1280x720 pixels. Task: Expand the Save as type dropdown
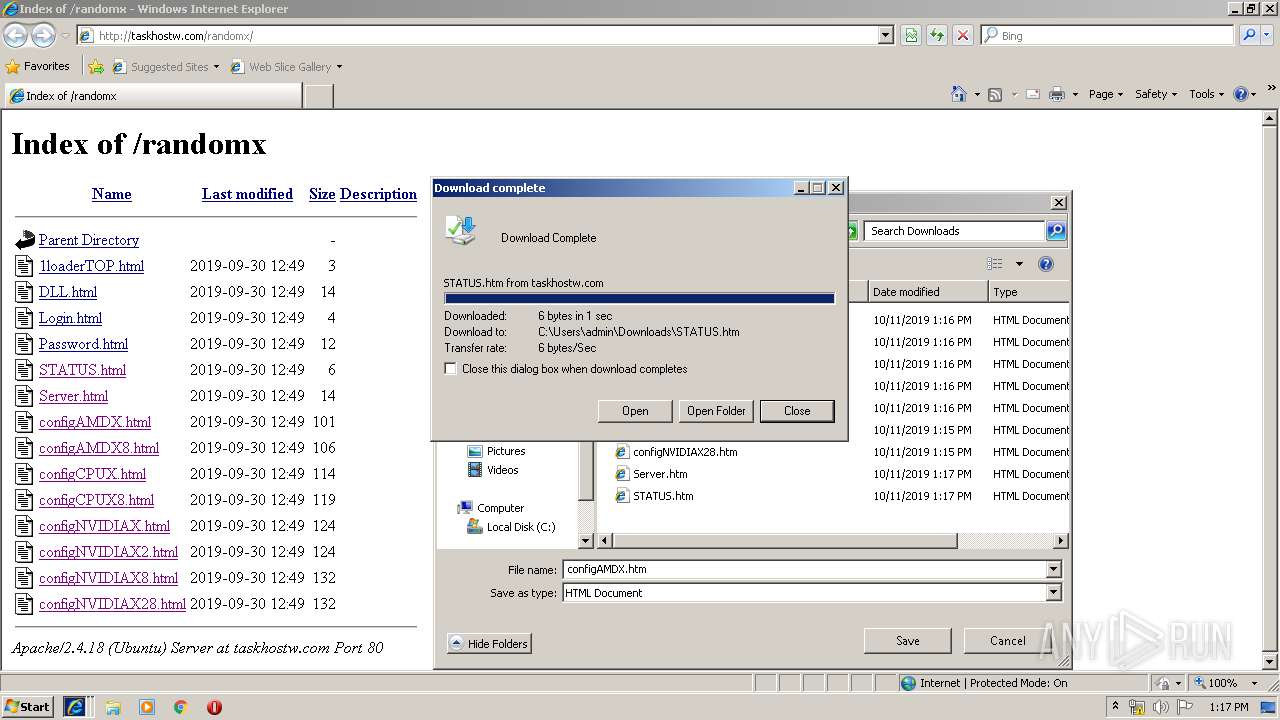click(1053, 592)
